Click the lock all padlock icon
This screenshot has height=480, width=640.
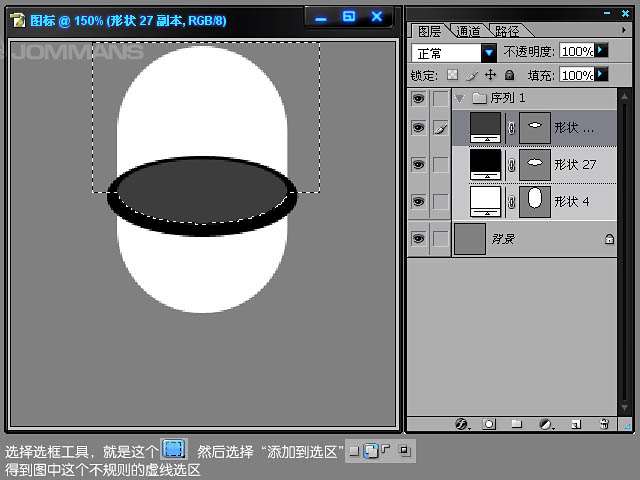(x=509, y=75)
